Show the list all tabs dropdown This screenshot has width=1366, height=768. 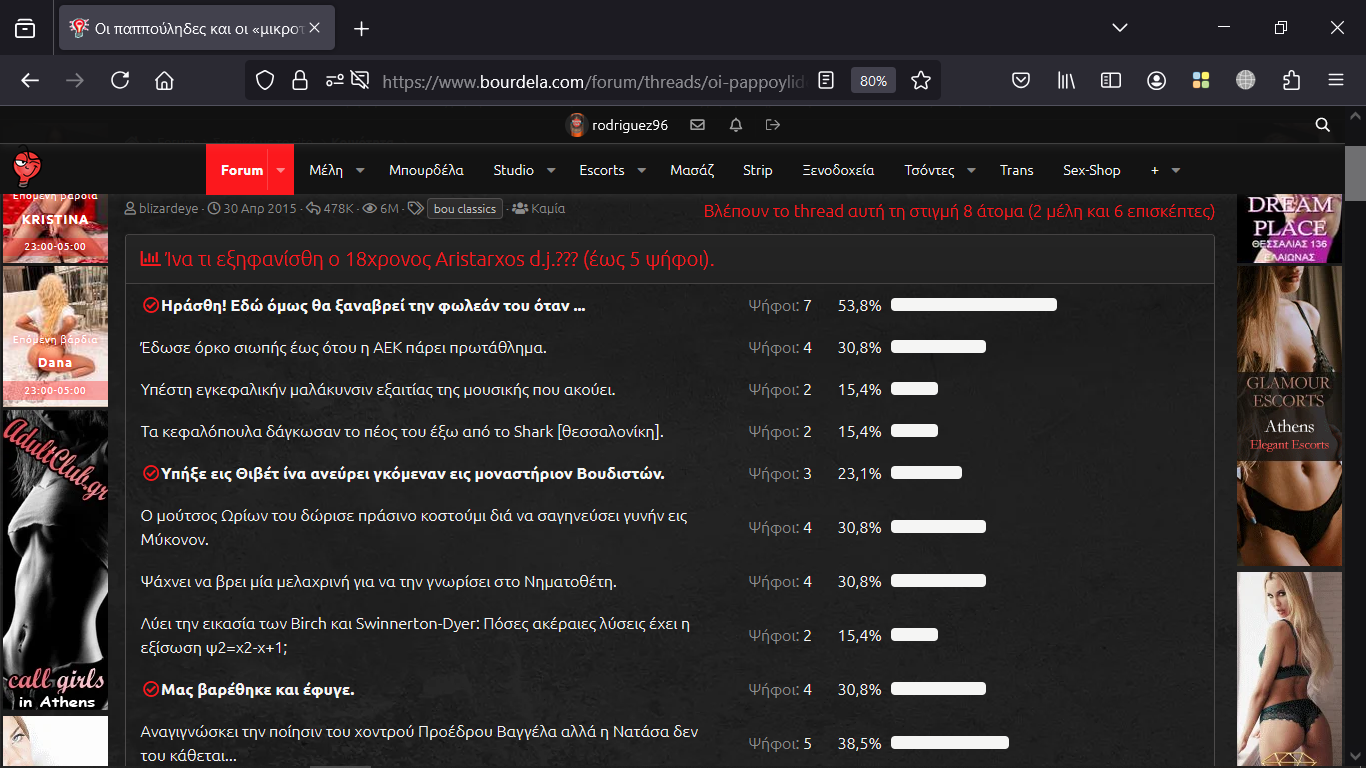click(1120, 28)
